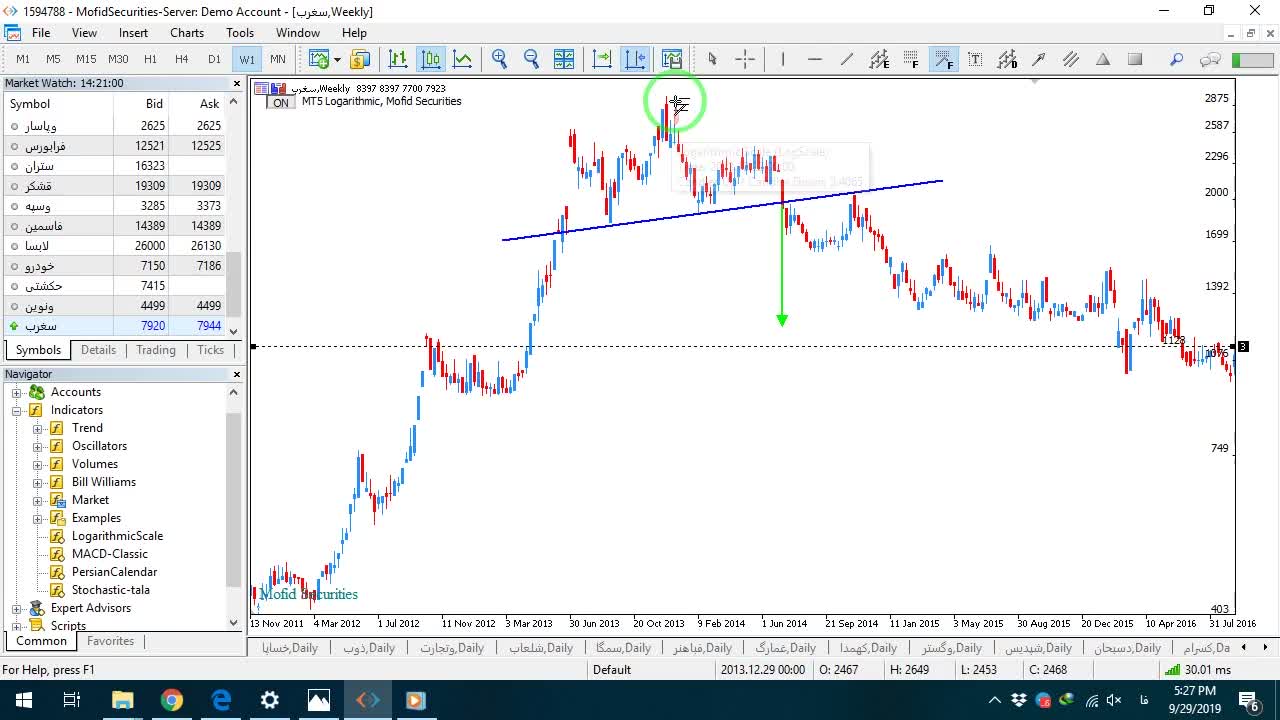Select the PersianCalendar indicator
The width and height of the screenshot is (1280, 720).
pos(114,572)
